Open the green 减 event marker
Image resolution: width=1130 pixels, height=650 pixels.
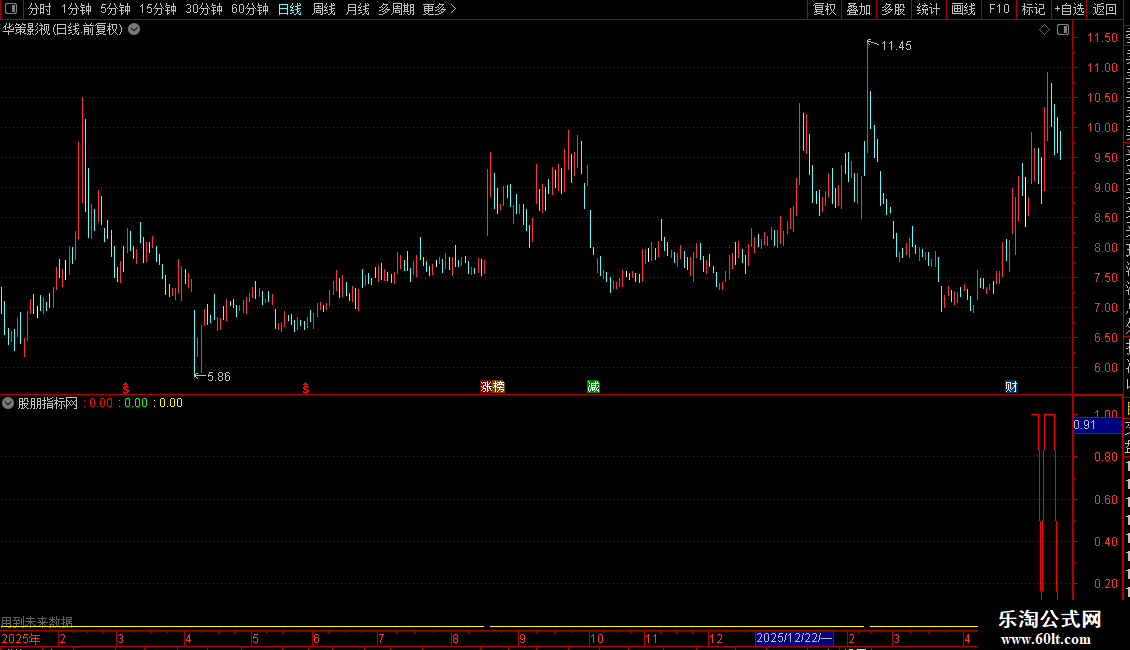[x=593, y=387]
